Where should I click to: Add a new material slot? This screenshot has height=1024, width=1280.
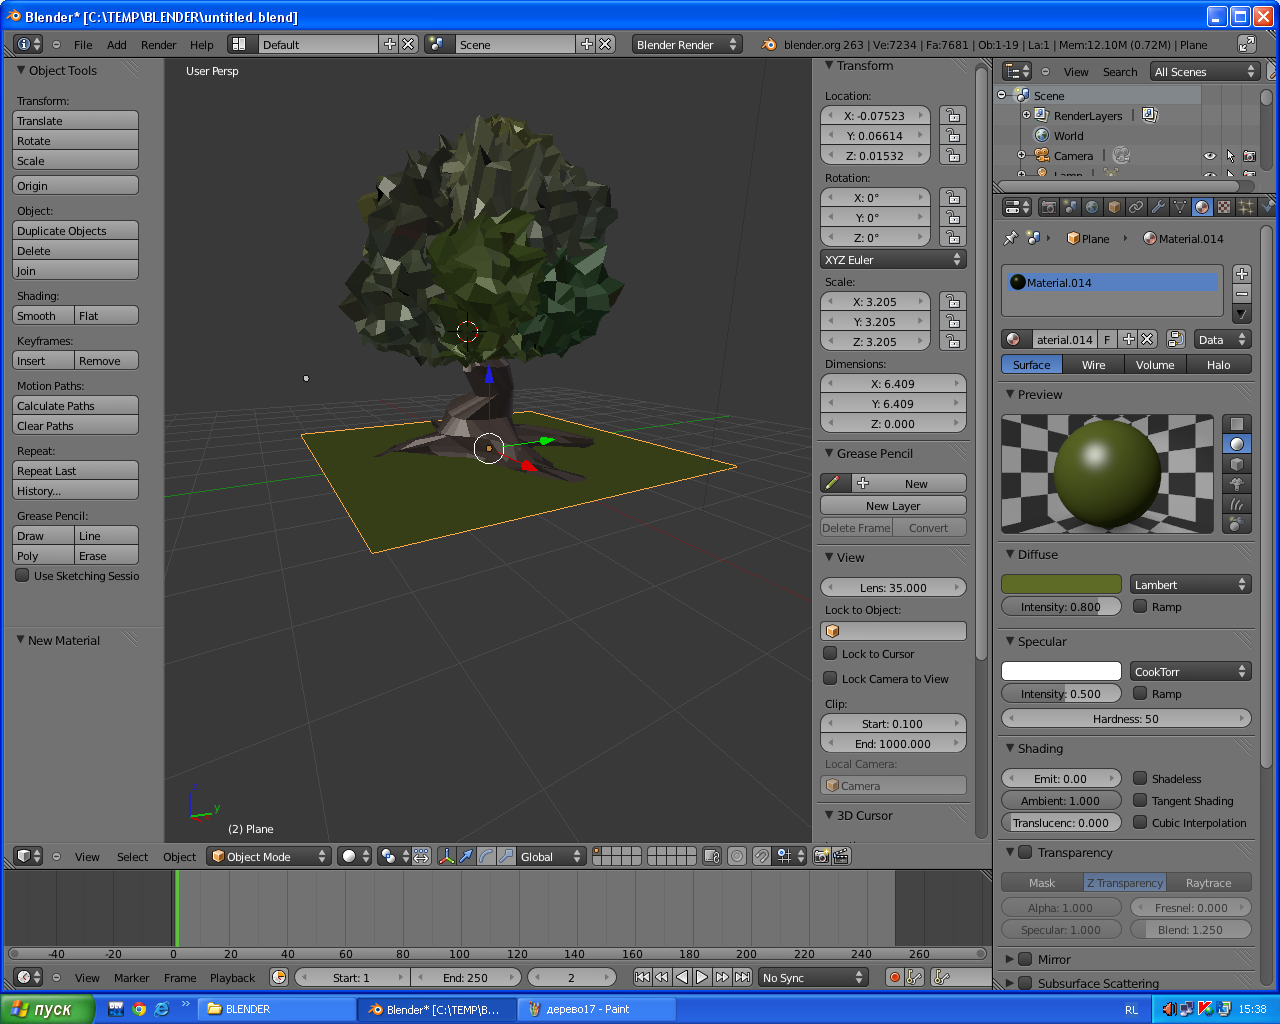[1242, 274]
